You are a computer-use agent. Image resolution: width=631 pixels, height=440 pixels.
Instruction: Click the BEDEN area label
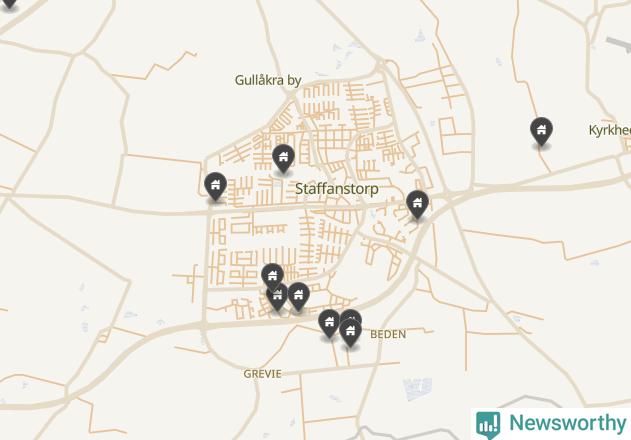(x=388, y=334)
